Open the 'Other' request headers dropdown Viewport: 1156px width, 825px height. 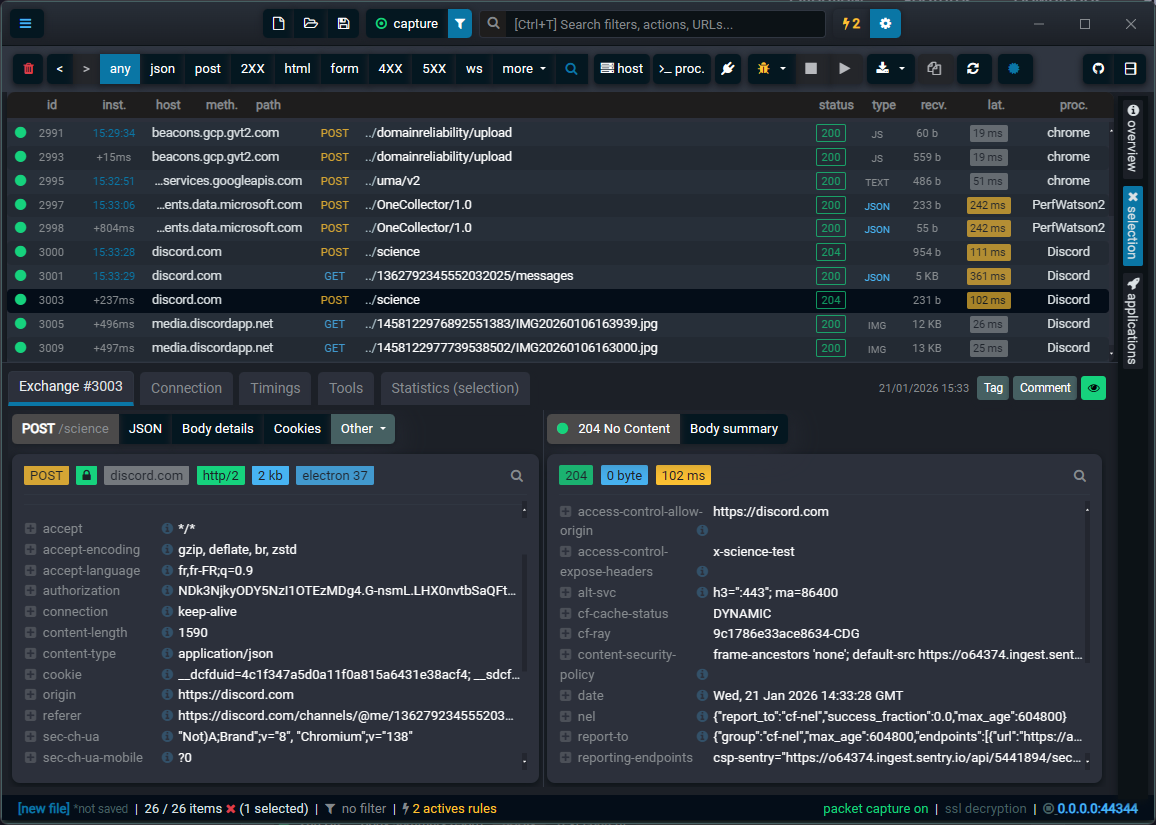pyautogui.click(x=362, y=428)
